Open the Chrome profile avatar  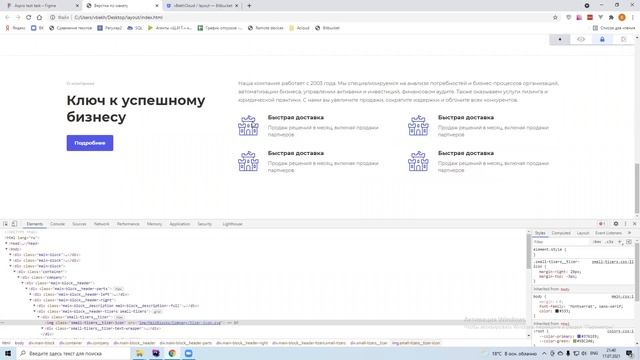pos(622,17)
